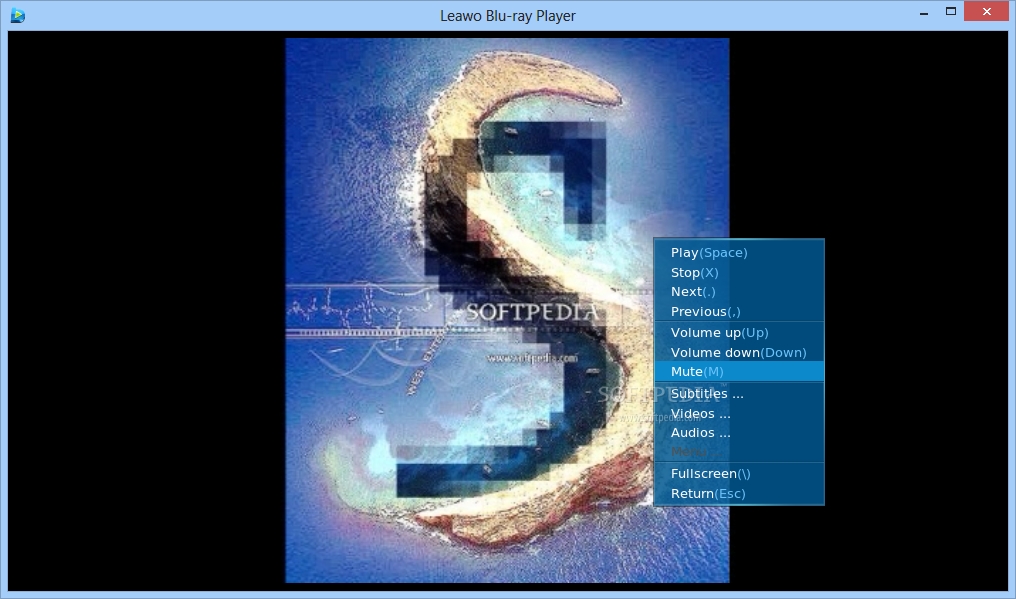Mute audio with the Mute(M) entry

(739, 371)
